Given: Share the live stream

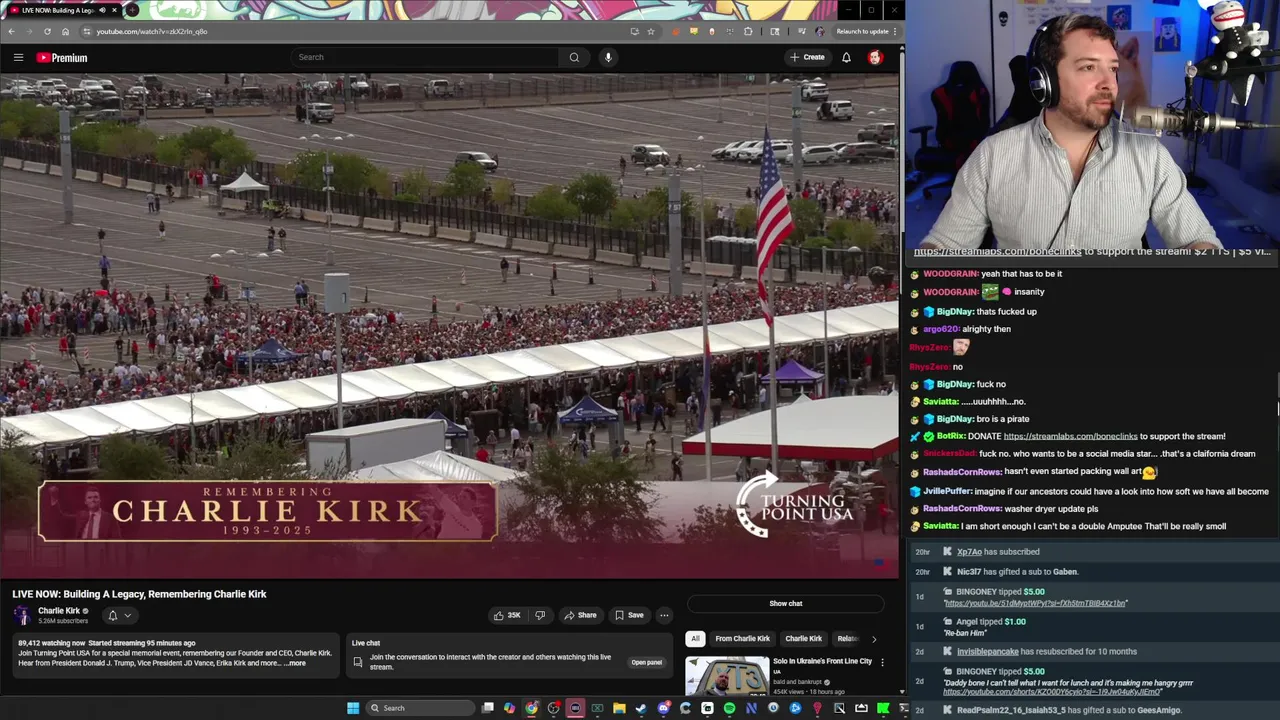Looking at the screenshot, I should click(579, 615).
